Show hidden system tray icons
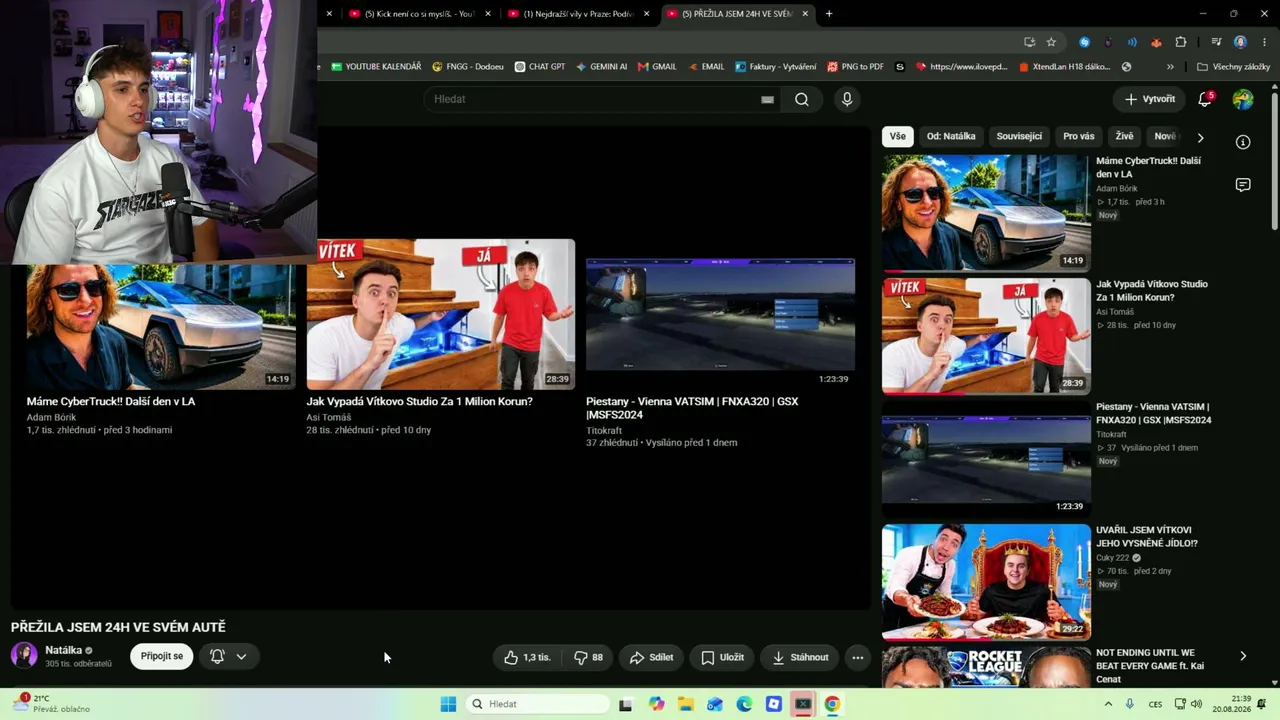The height and width of the screenshot is (720, 1280). tap(1108, 704)
